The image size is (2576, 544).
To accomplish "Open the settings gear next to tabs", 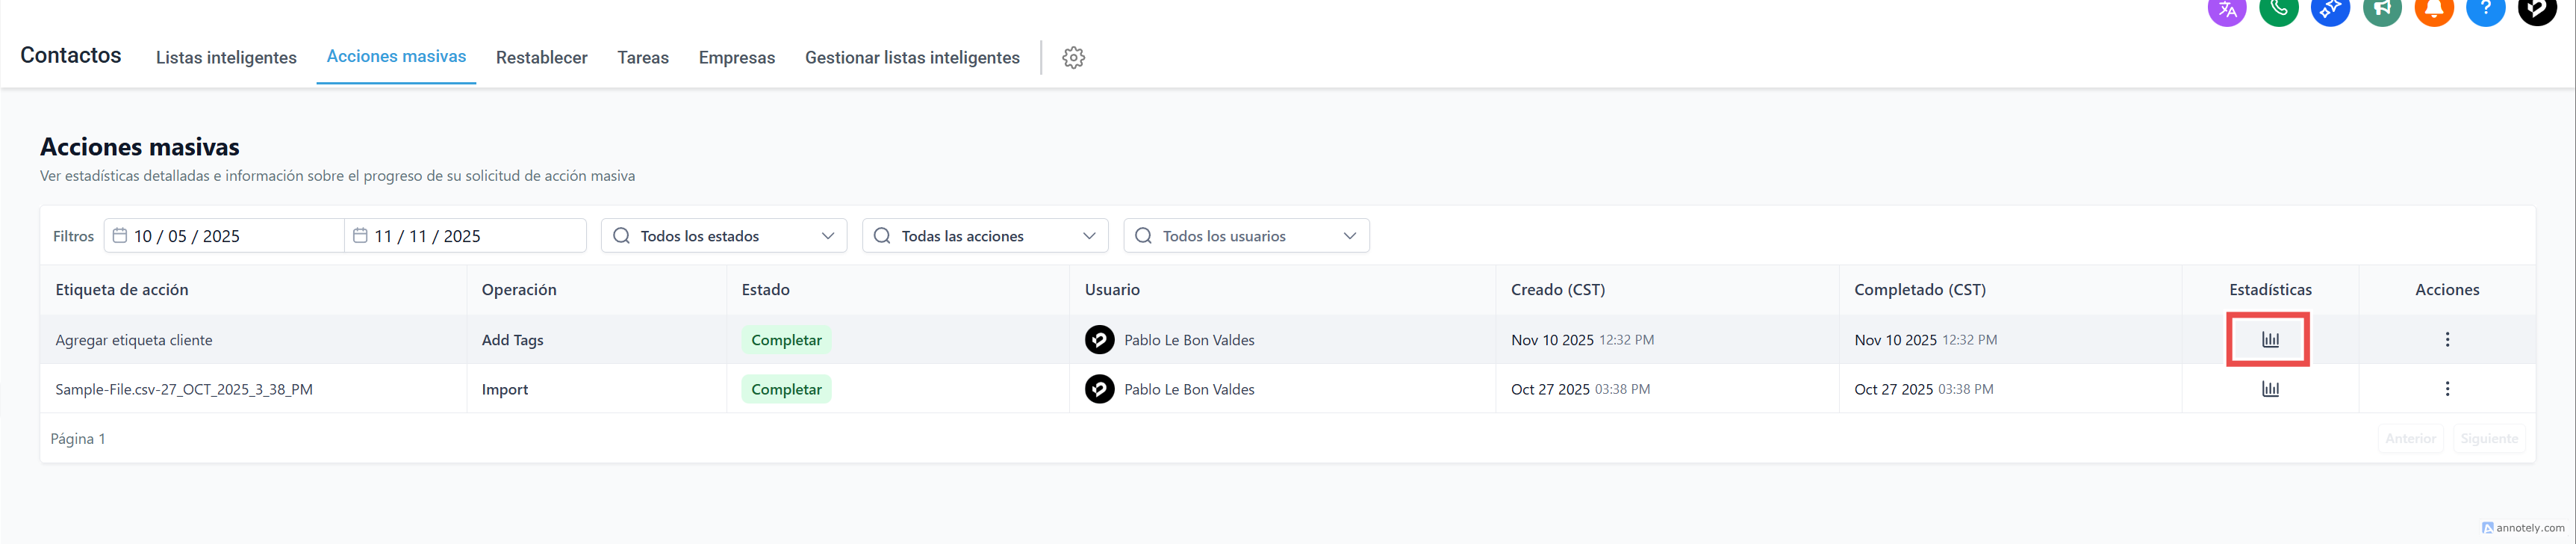I will (1073, 58).
